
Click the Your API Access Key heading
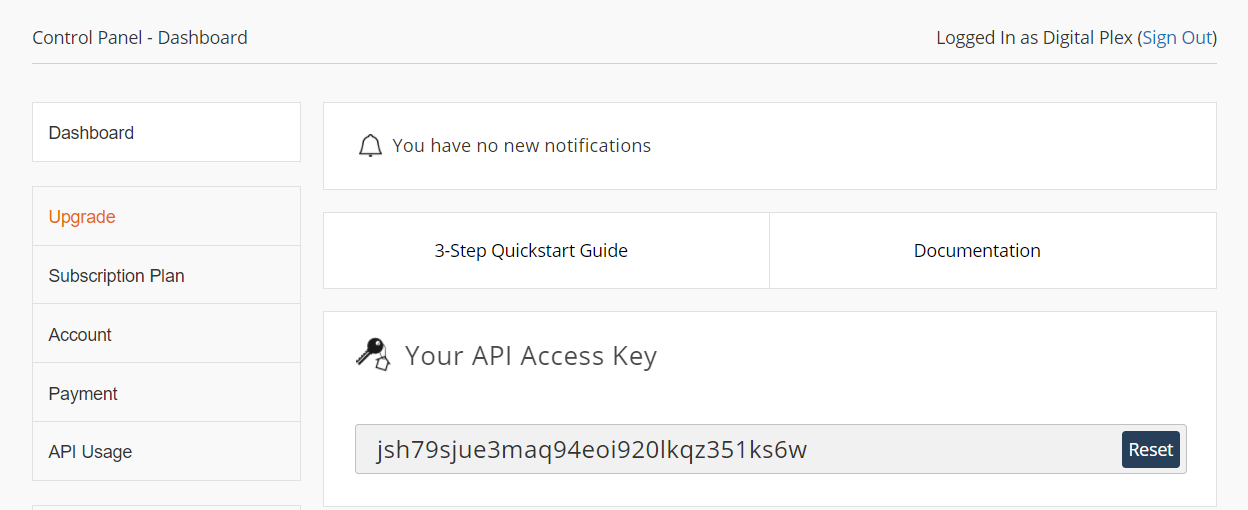[531, 356]
